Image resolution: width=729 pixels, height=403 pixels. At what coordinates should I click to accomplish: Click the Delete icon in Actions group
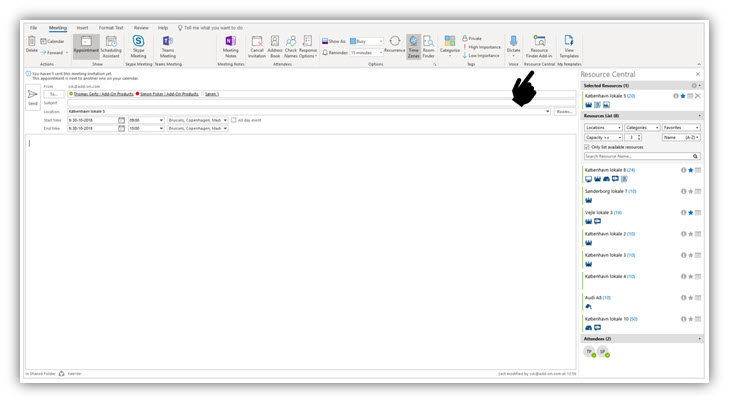click(32, 43)
